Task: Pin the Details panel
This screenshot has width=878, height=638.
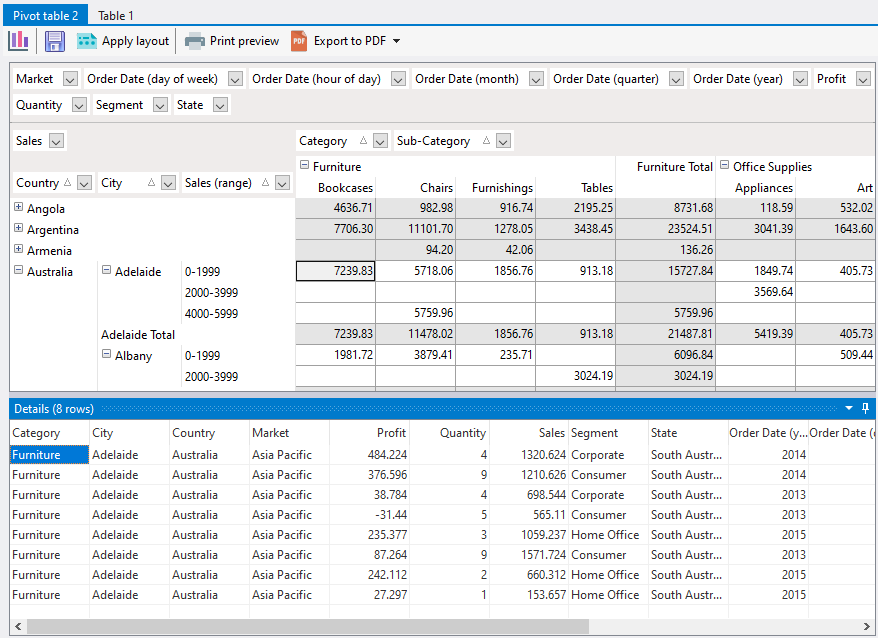Action: click(x=866, y=409)
